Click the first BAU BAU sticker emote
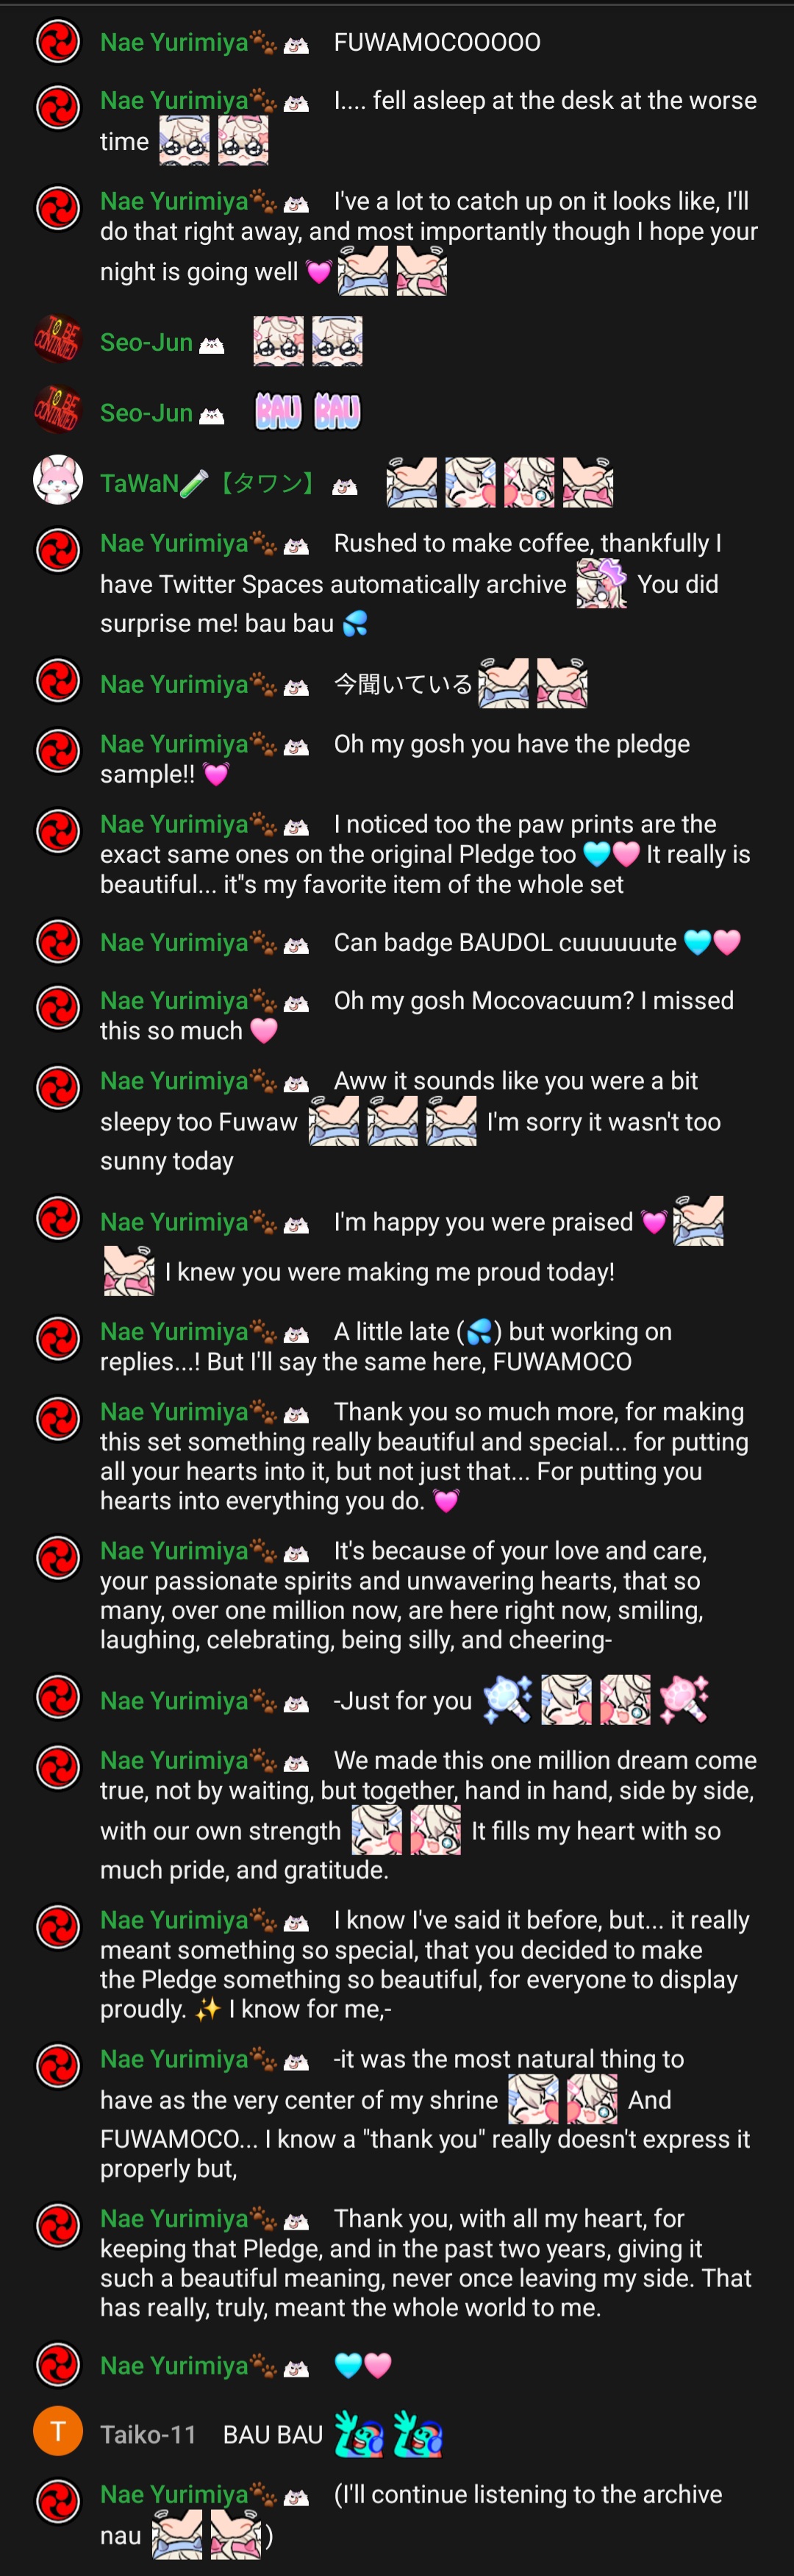 [279, 411]
